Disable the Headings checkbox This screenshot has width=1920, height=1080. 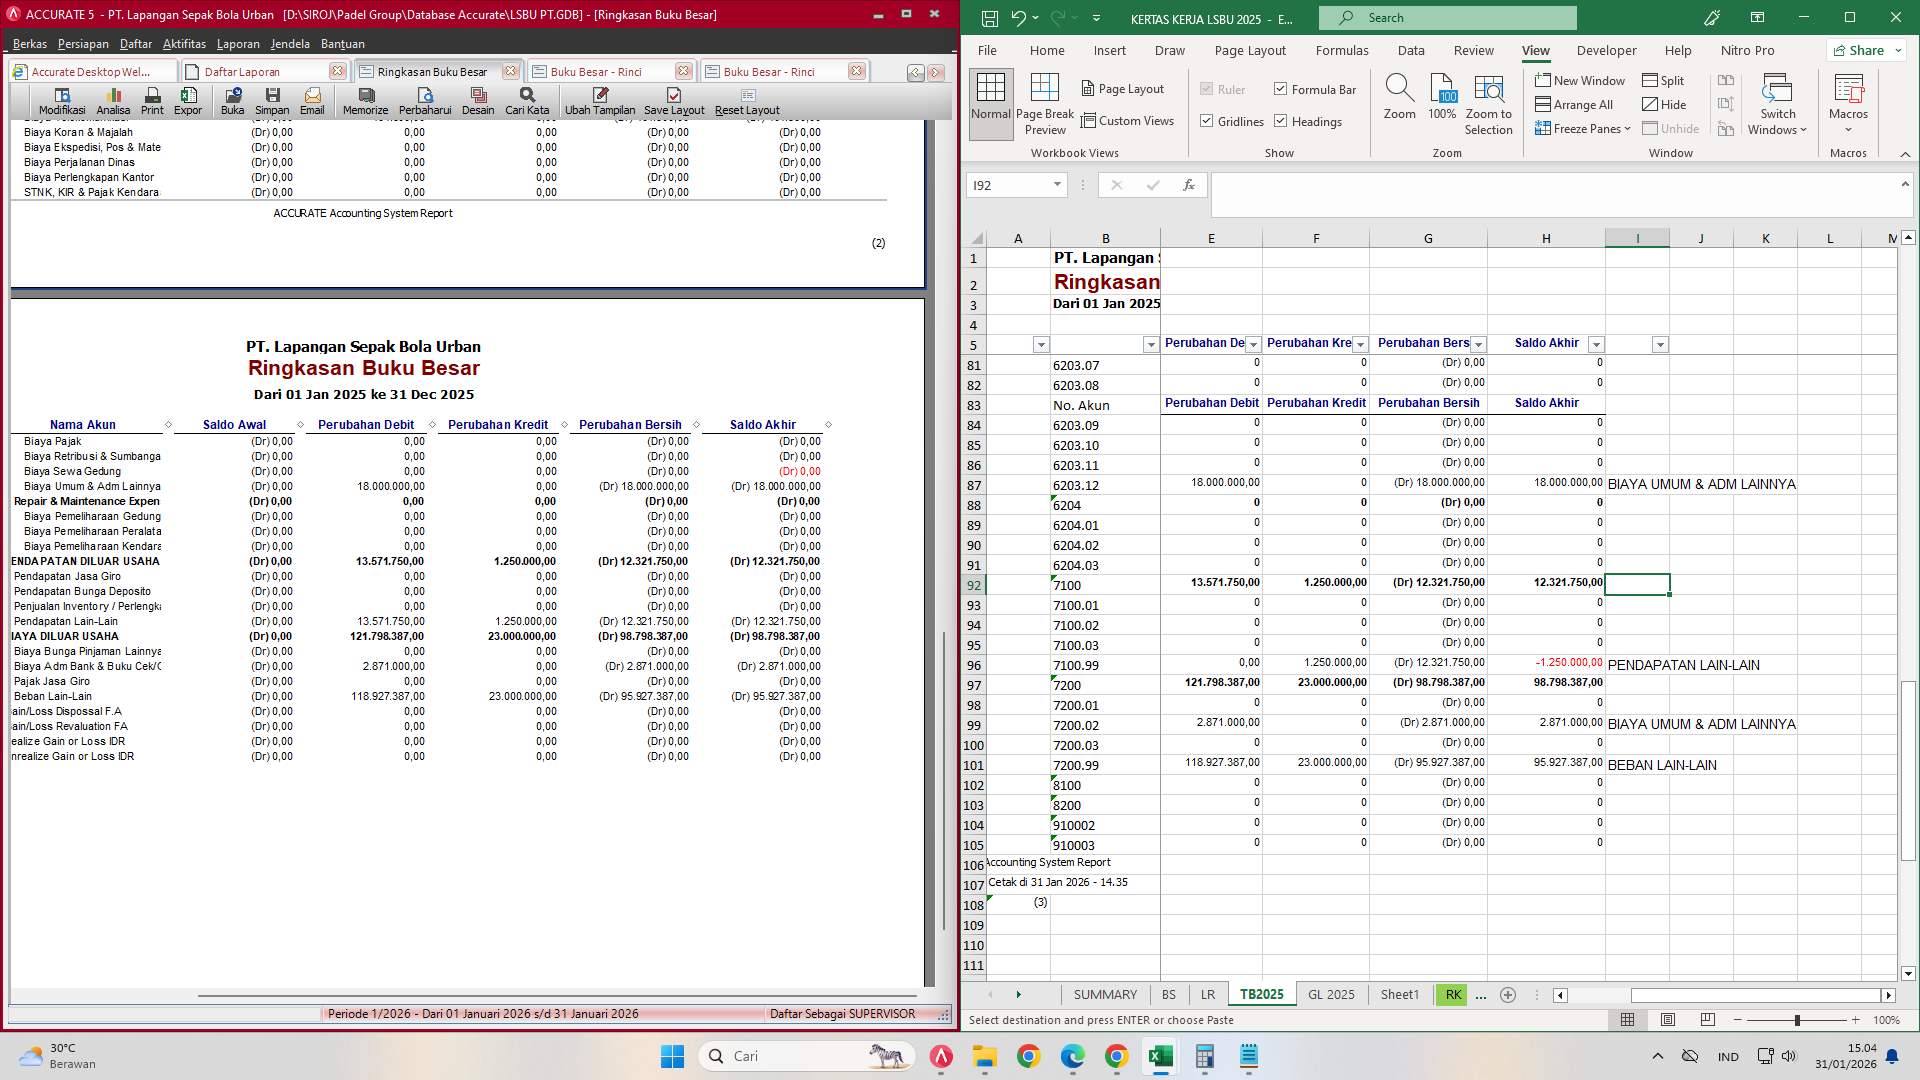[1280, 121]
